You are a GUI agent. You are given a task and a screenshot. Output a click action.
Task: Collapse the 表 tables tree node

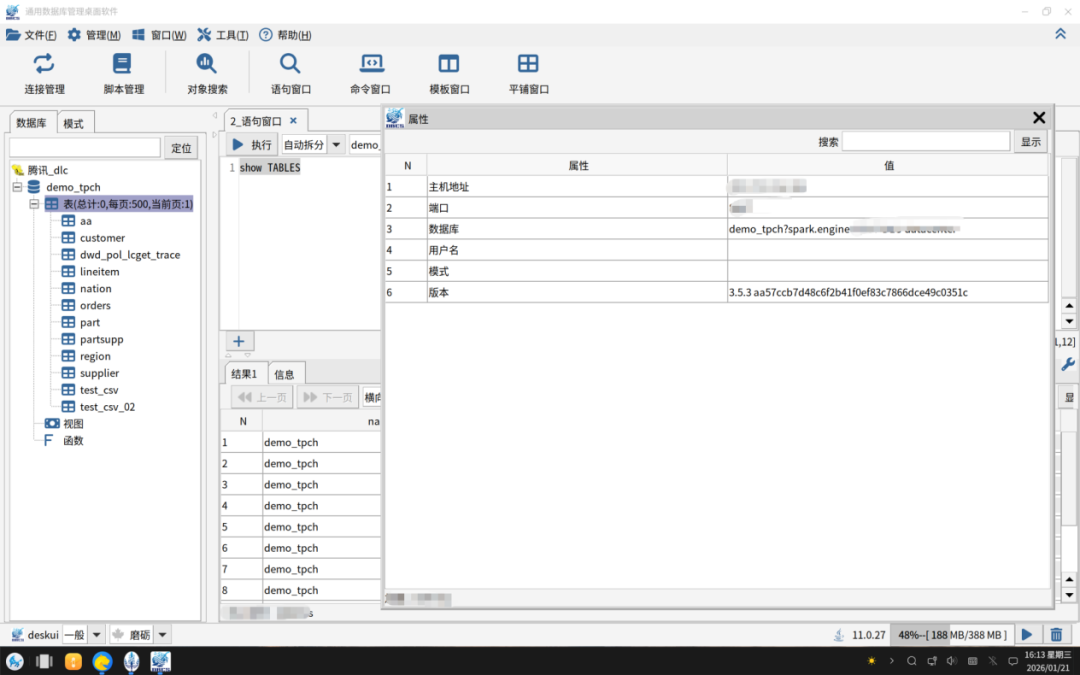[34, 204]
